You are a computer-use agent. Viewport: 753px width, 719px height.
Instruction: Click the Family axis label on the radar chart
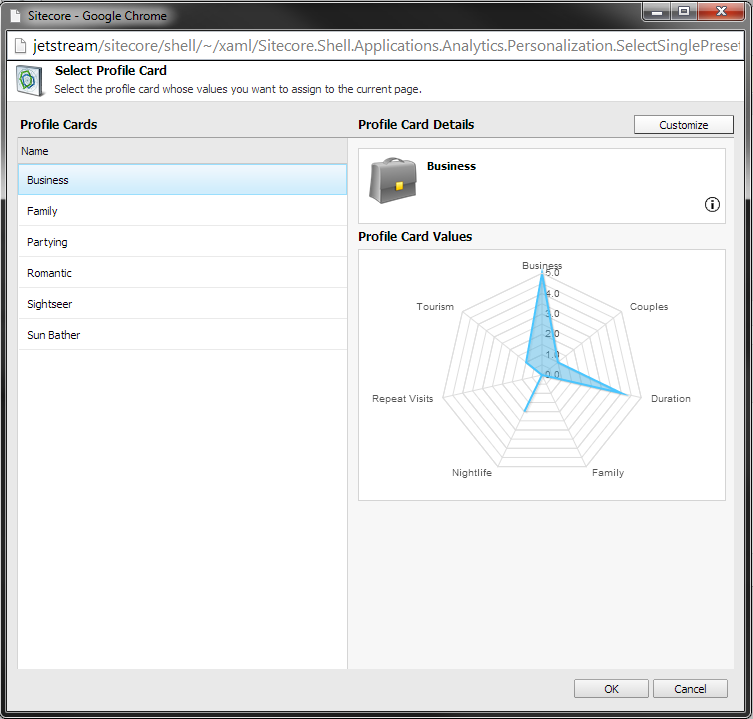(608, 473)
